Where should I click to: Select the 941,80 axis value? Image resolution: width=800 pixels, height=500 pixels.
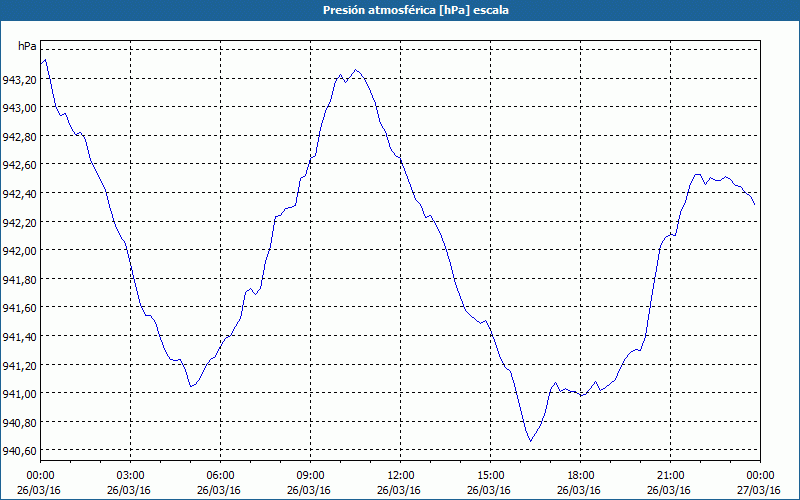(x=19, y=280)
